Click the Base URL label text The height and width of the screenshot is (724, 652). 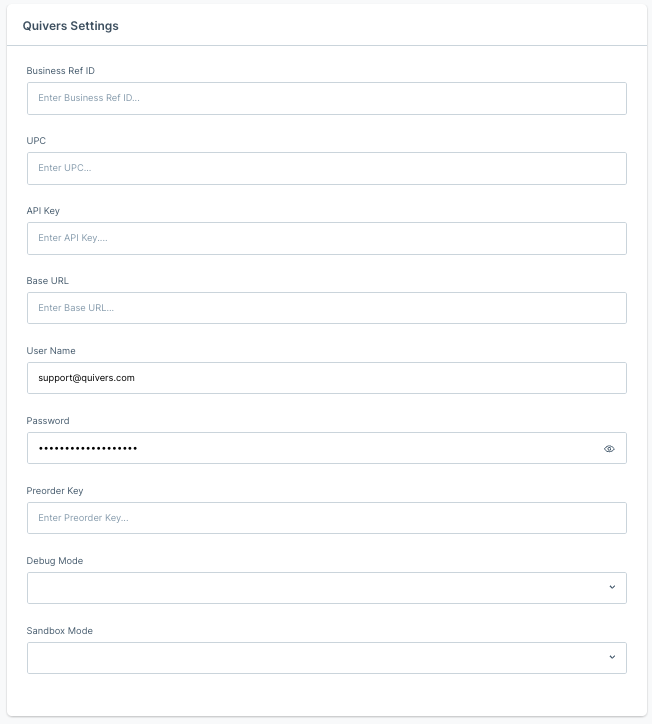pos(48,281)
